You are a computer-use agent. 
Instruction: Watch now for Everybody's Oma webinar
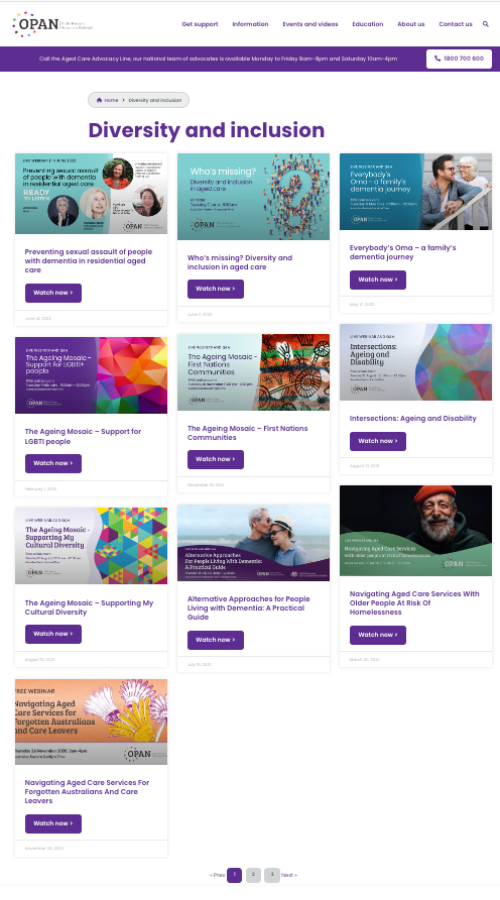tap(378, 280)
